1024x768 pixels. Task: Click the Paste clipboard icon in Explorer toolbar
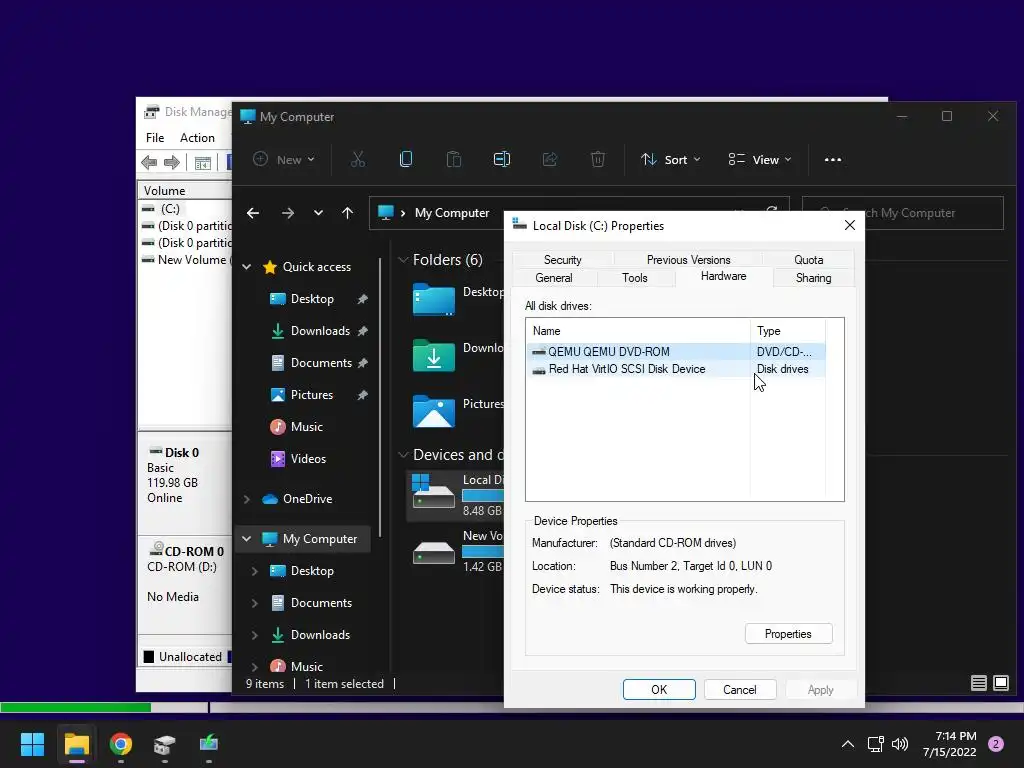tap(454, 159)
